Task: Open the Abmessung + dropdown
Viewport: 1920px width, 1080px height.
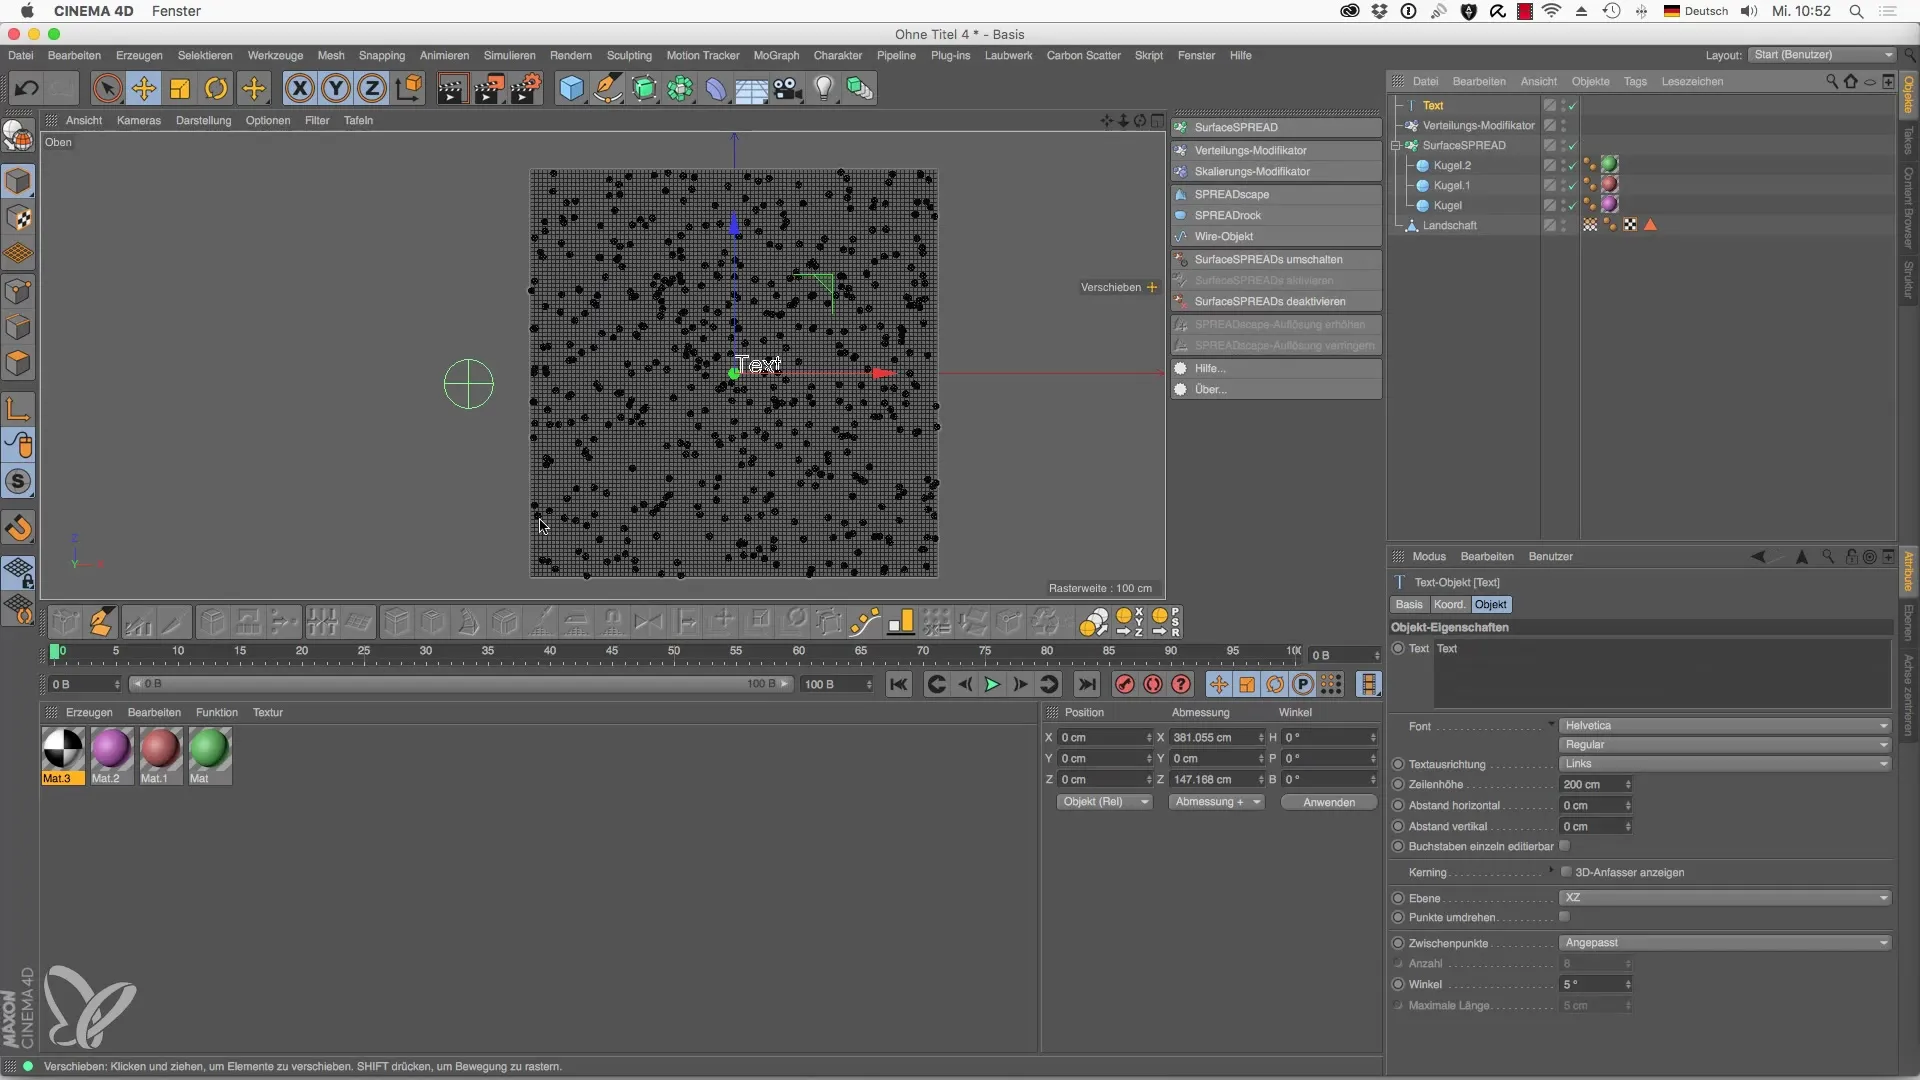Action: tap(1217, 802)
